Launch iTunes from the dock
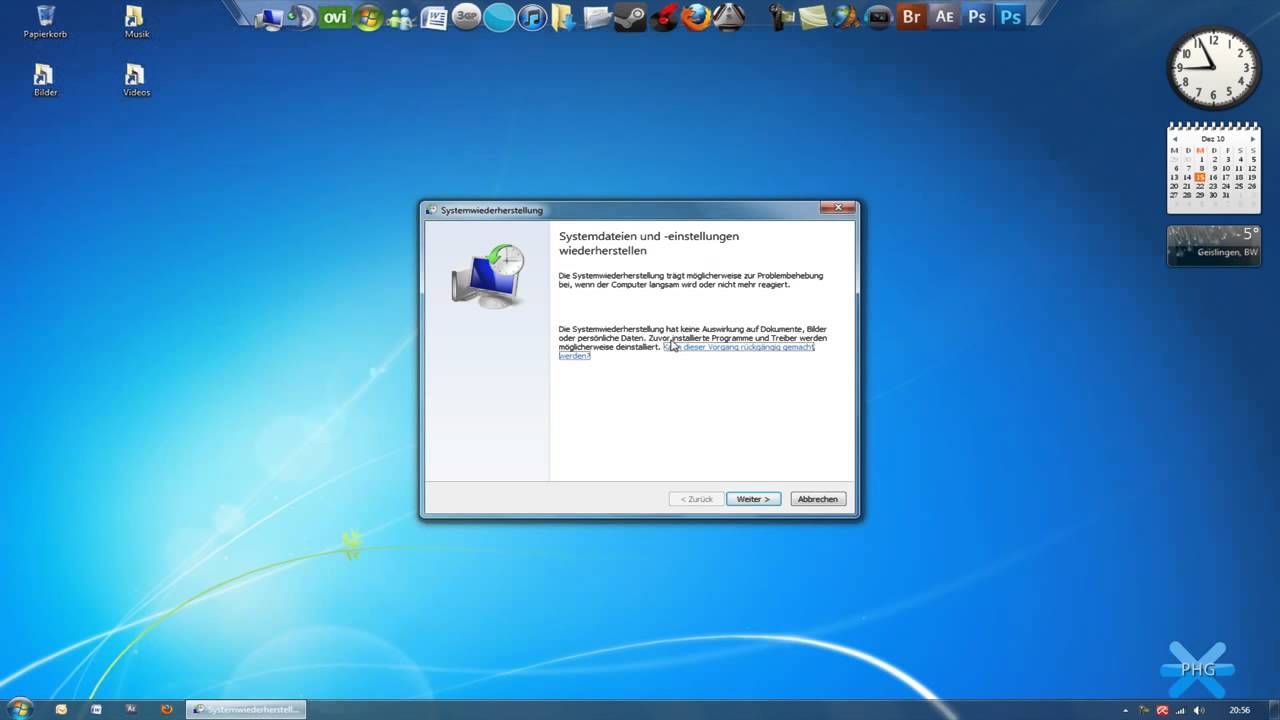The image size is (1280, 720). (533, 17)
